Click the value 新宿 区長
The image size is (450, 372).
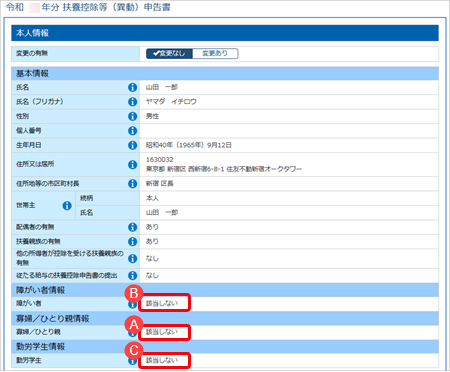point(160,184)
